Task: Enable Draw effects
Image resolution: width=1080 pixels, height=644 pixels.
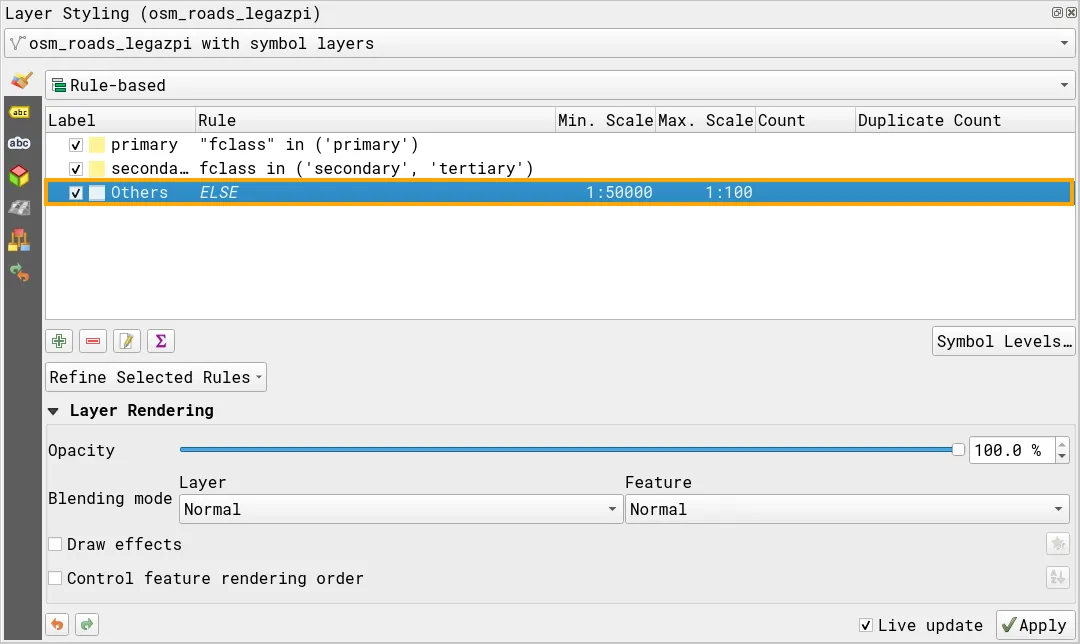Action: [x=56, y=544]
